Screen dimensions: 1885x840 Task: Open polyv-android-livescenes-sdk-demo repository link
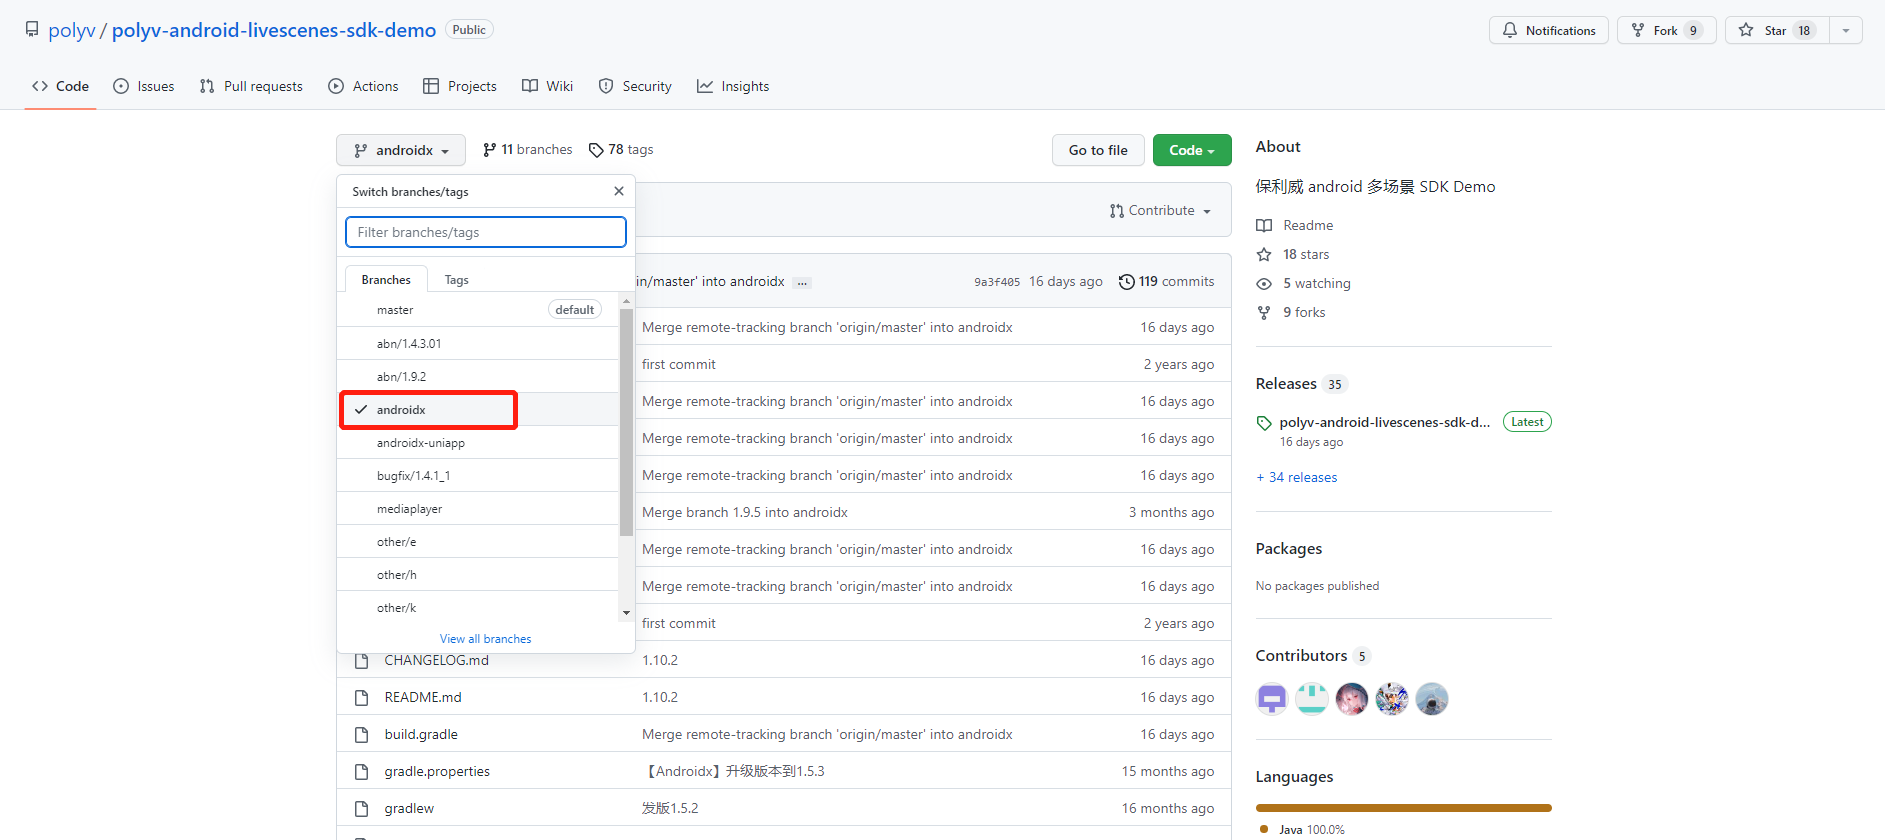274,30
